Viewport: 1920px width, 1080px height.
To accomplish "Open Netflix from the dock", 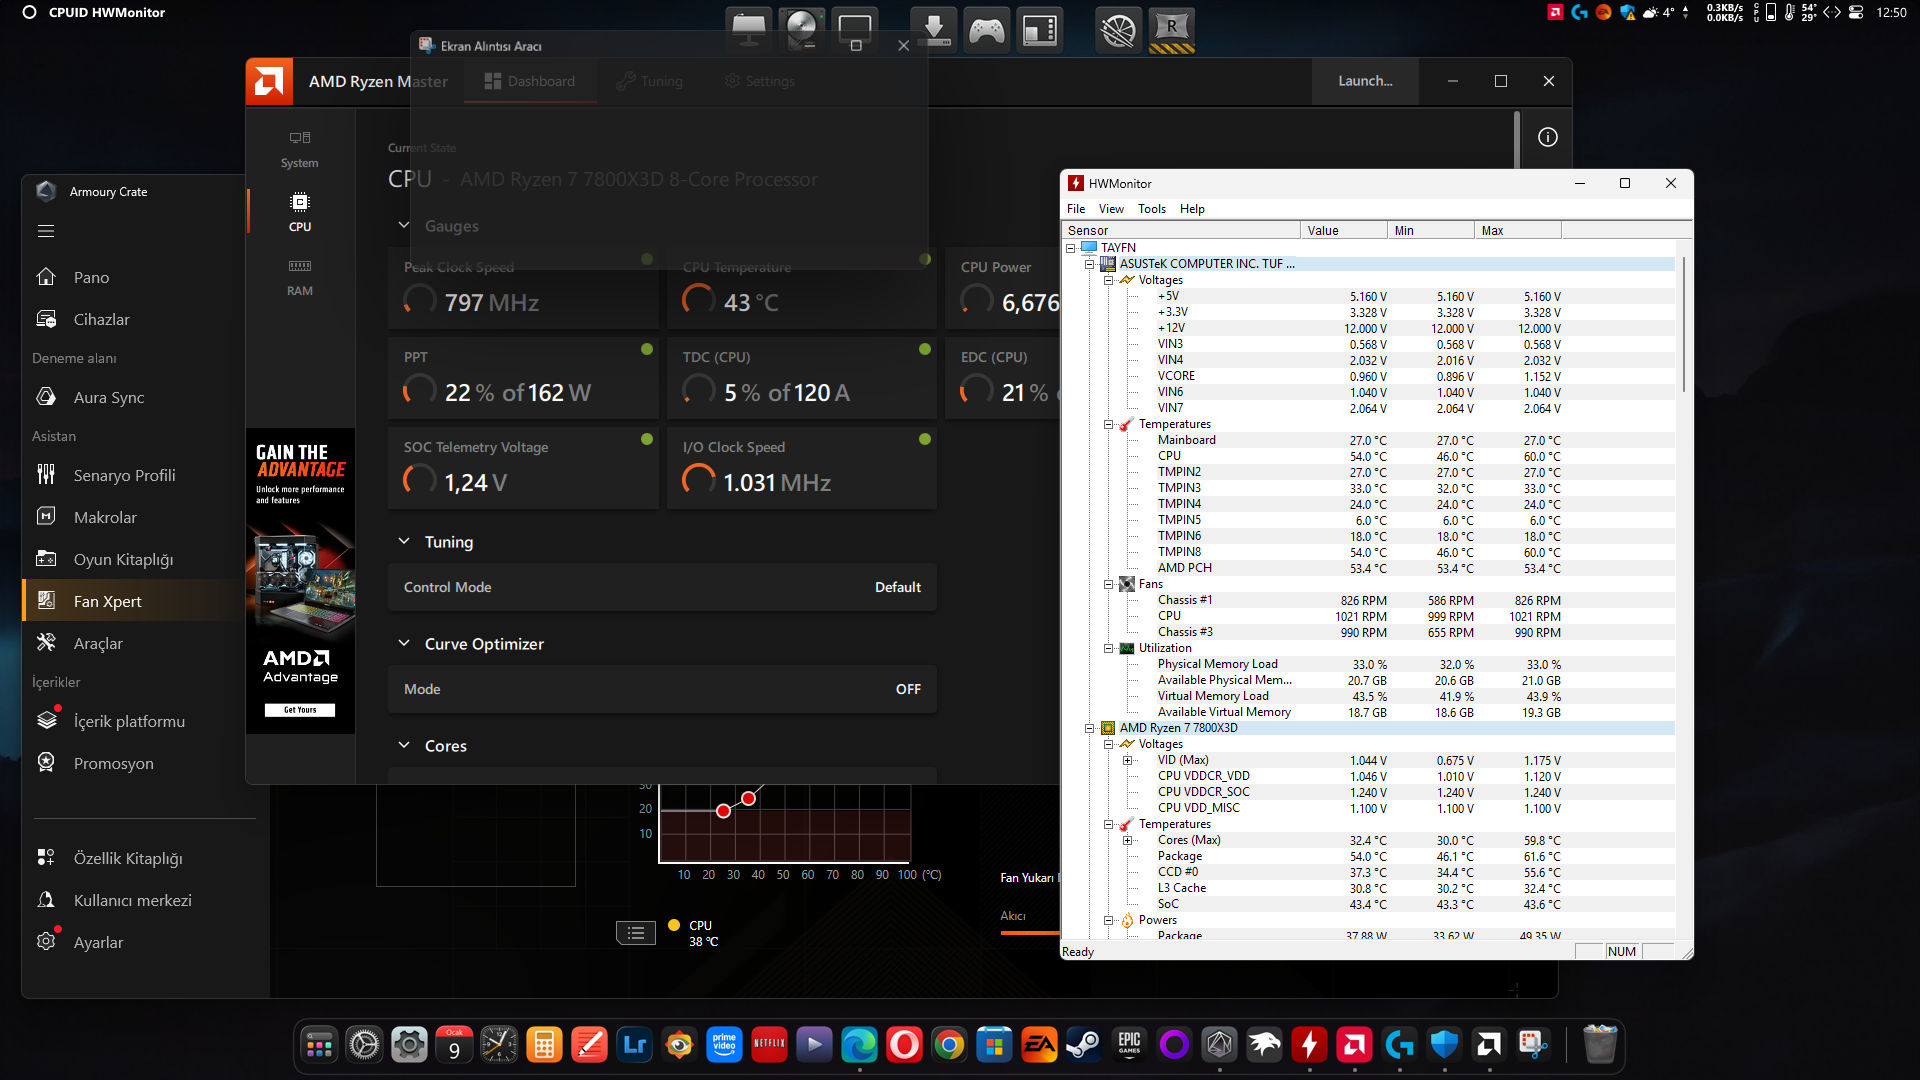I will (769, 1046).
